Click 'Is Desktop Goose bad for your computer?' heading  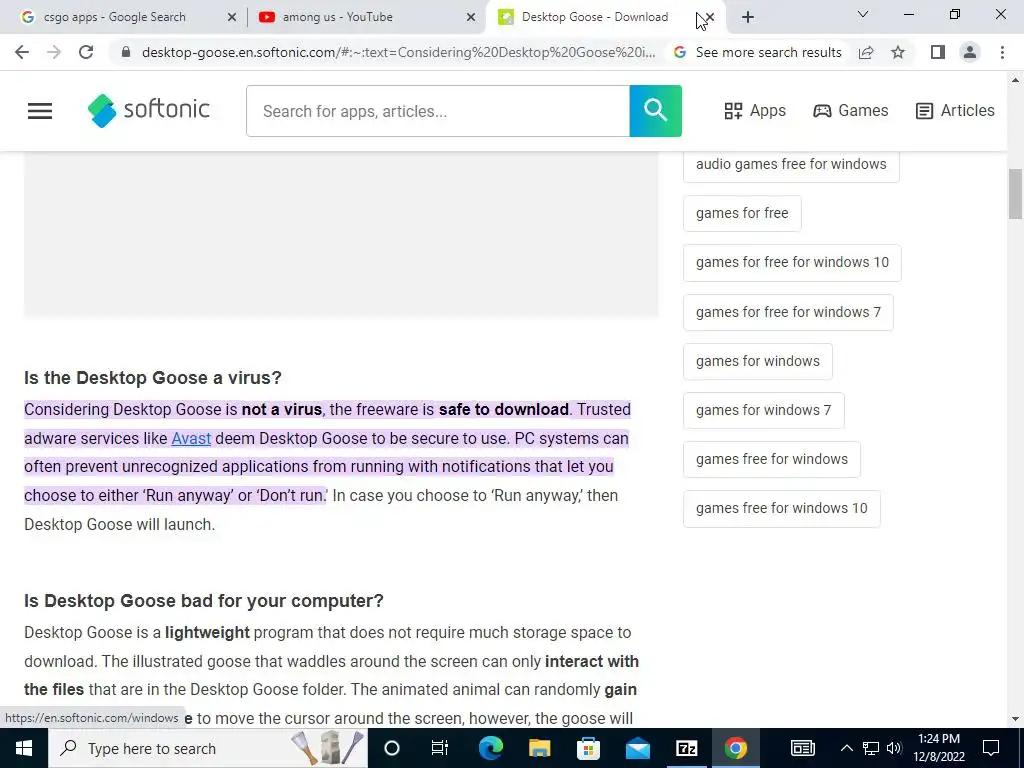point(204,601)
